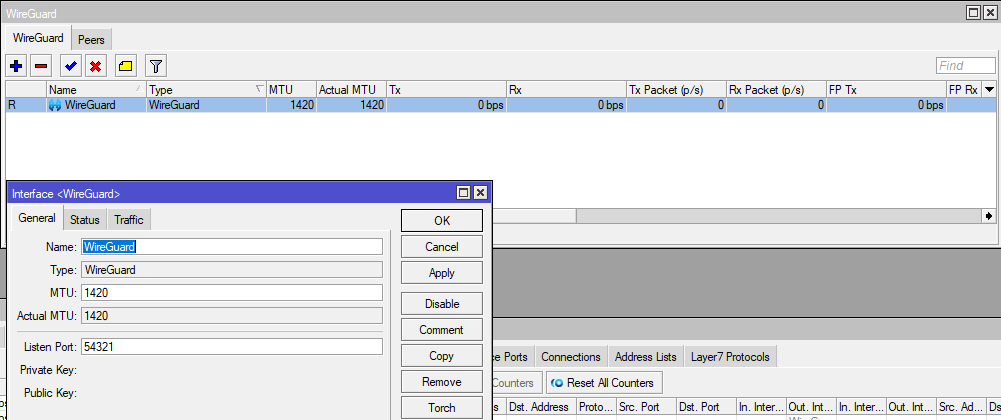Click the Rx Packet (p/s) column header

click(x=776, y=90)
